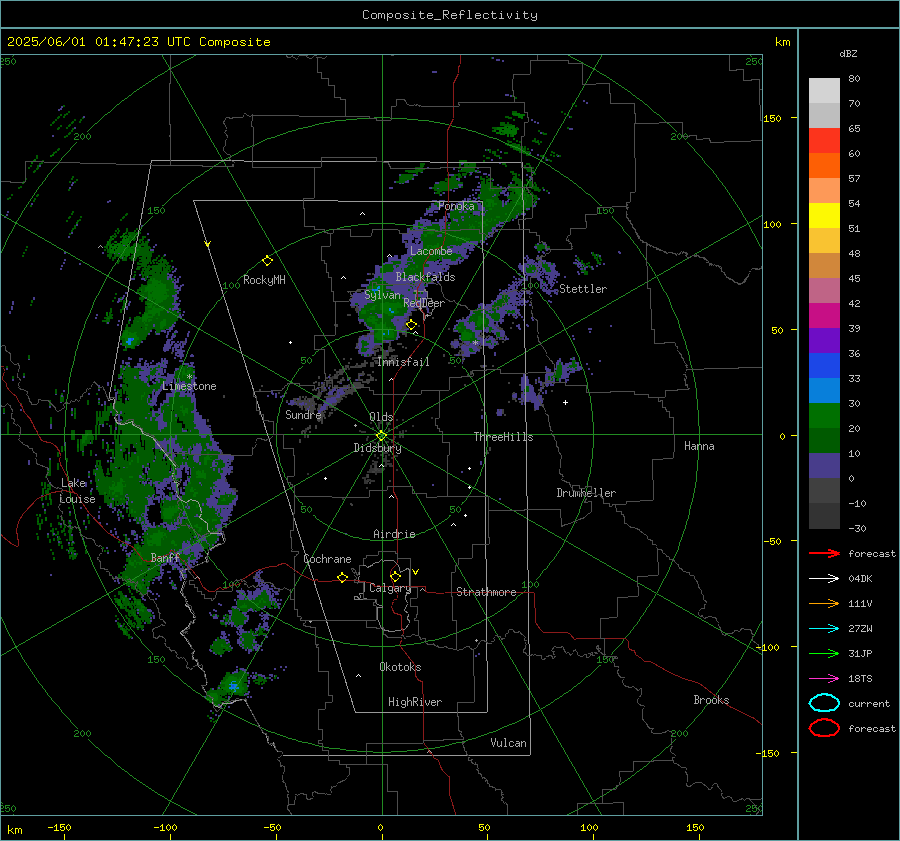Screen dimensions: 900x841
Task: Click the orange 111V arrow icon
Action: pyautogui.click(x=824, y=603)
